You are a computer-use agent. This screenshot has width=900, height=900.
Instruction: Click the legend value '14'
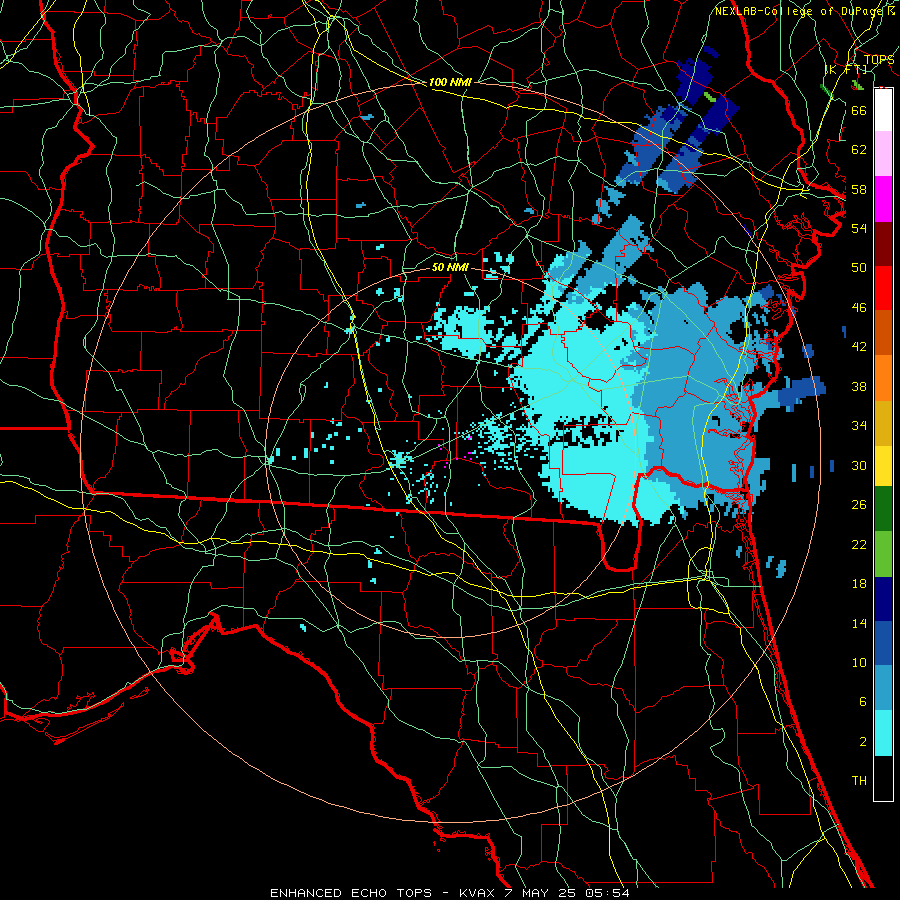[859, 623]
